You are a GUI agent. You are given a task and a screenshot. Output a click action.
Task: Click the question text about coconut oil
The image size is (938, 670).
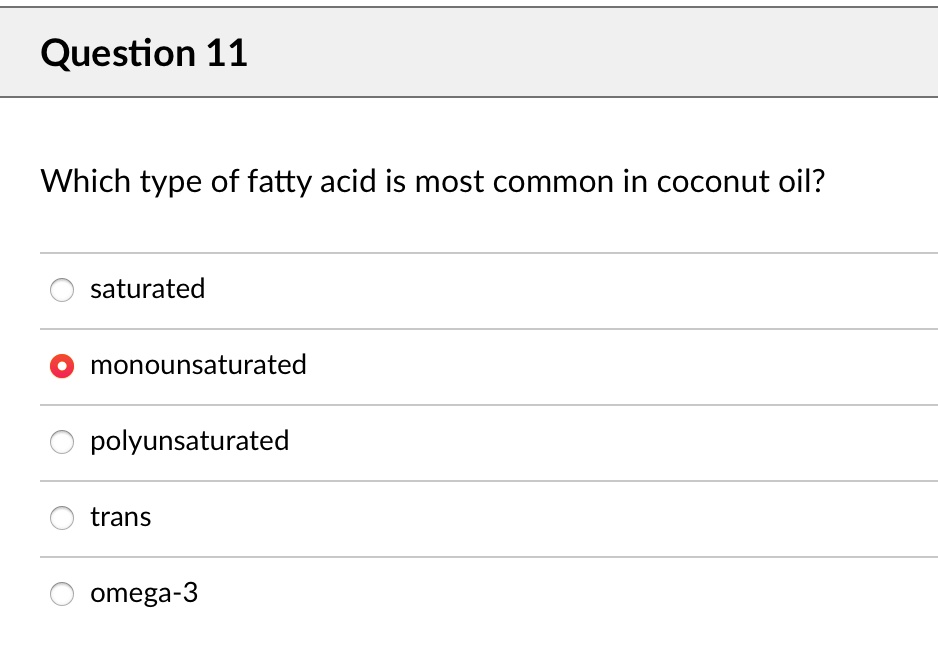(x=433, y=182)
